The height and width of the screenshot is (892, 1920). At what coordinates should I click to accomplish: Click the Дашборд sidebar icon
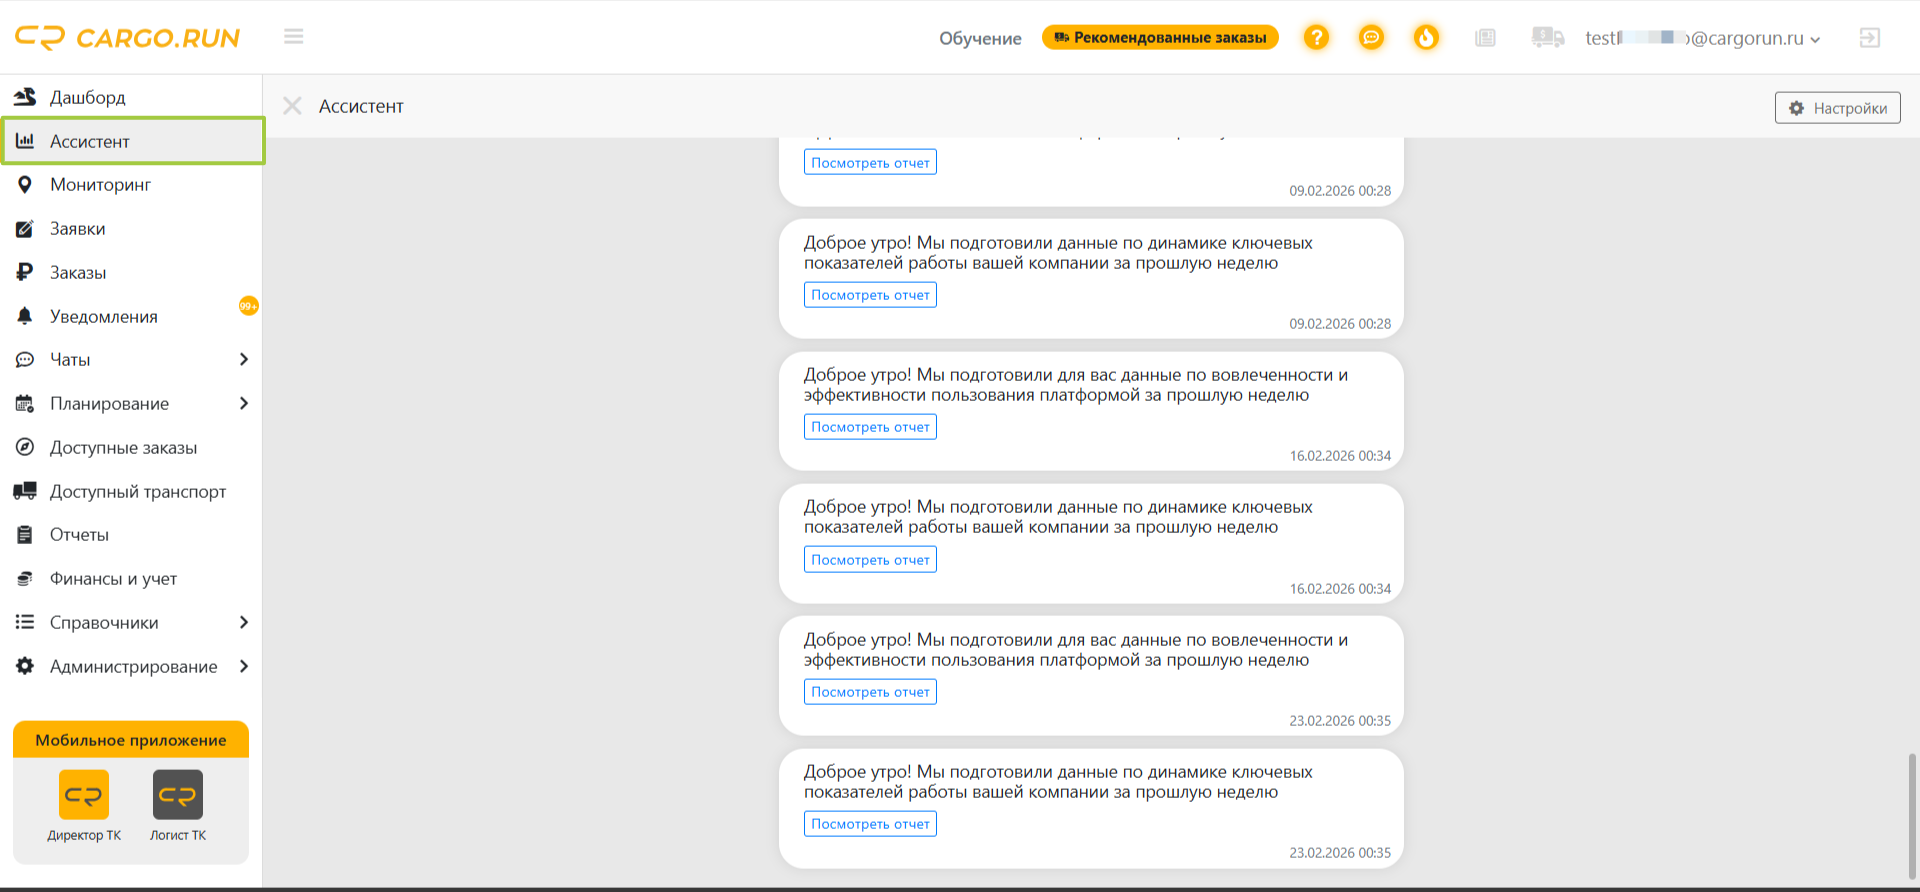coord(25,97)
